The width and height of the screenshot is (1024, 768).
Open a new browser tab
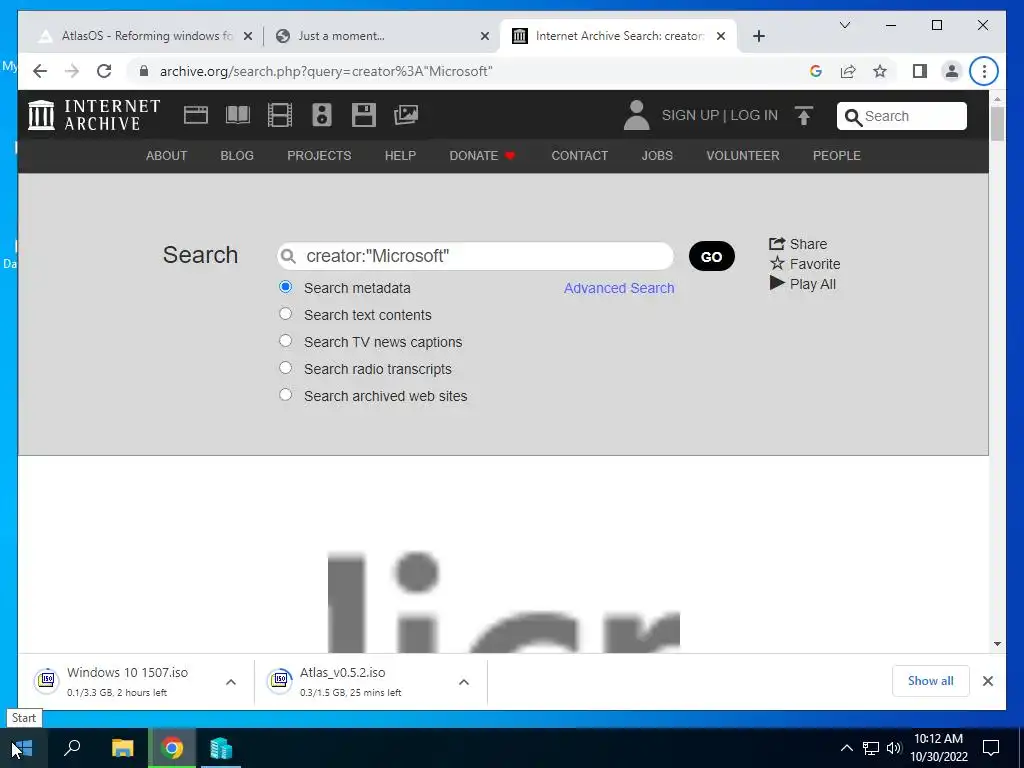coord(758,36)
